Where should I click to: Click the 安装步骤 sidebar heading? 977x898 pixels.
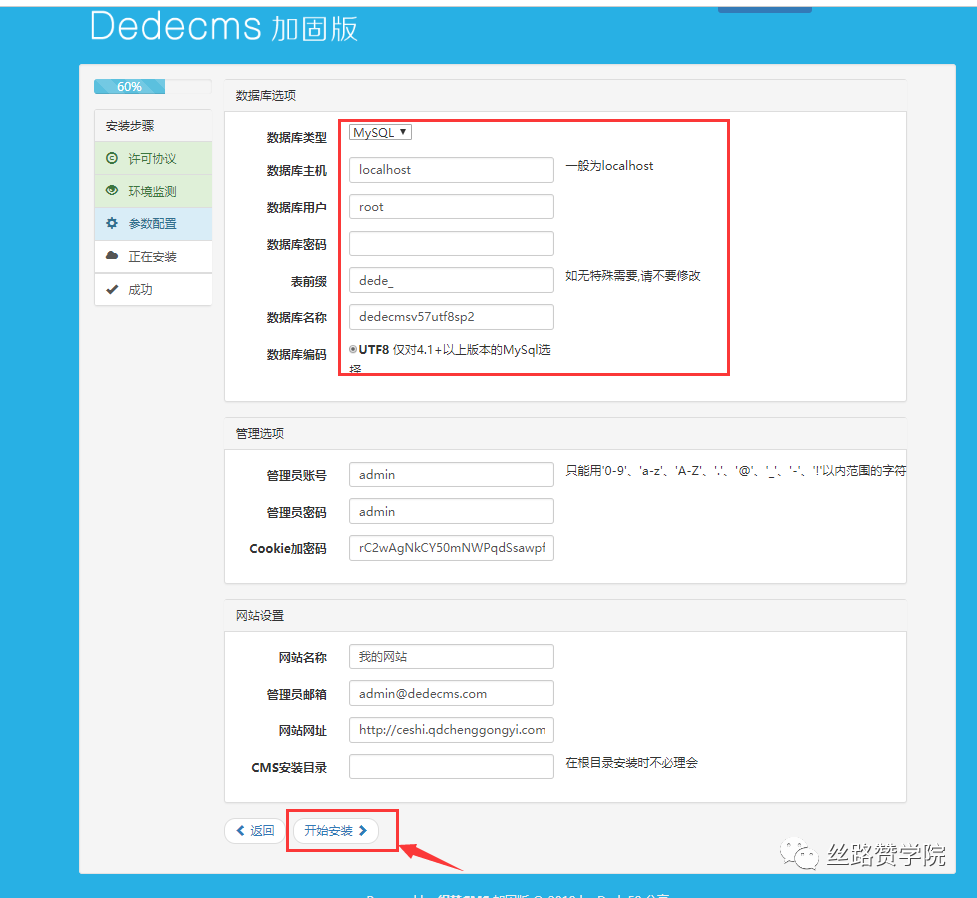coord(130,125)
